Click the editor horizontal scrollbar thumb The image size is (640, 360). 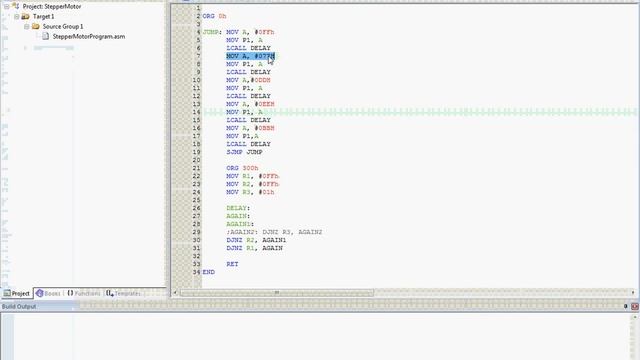click(x=277, y=293)
